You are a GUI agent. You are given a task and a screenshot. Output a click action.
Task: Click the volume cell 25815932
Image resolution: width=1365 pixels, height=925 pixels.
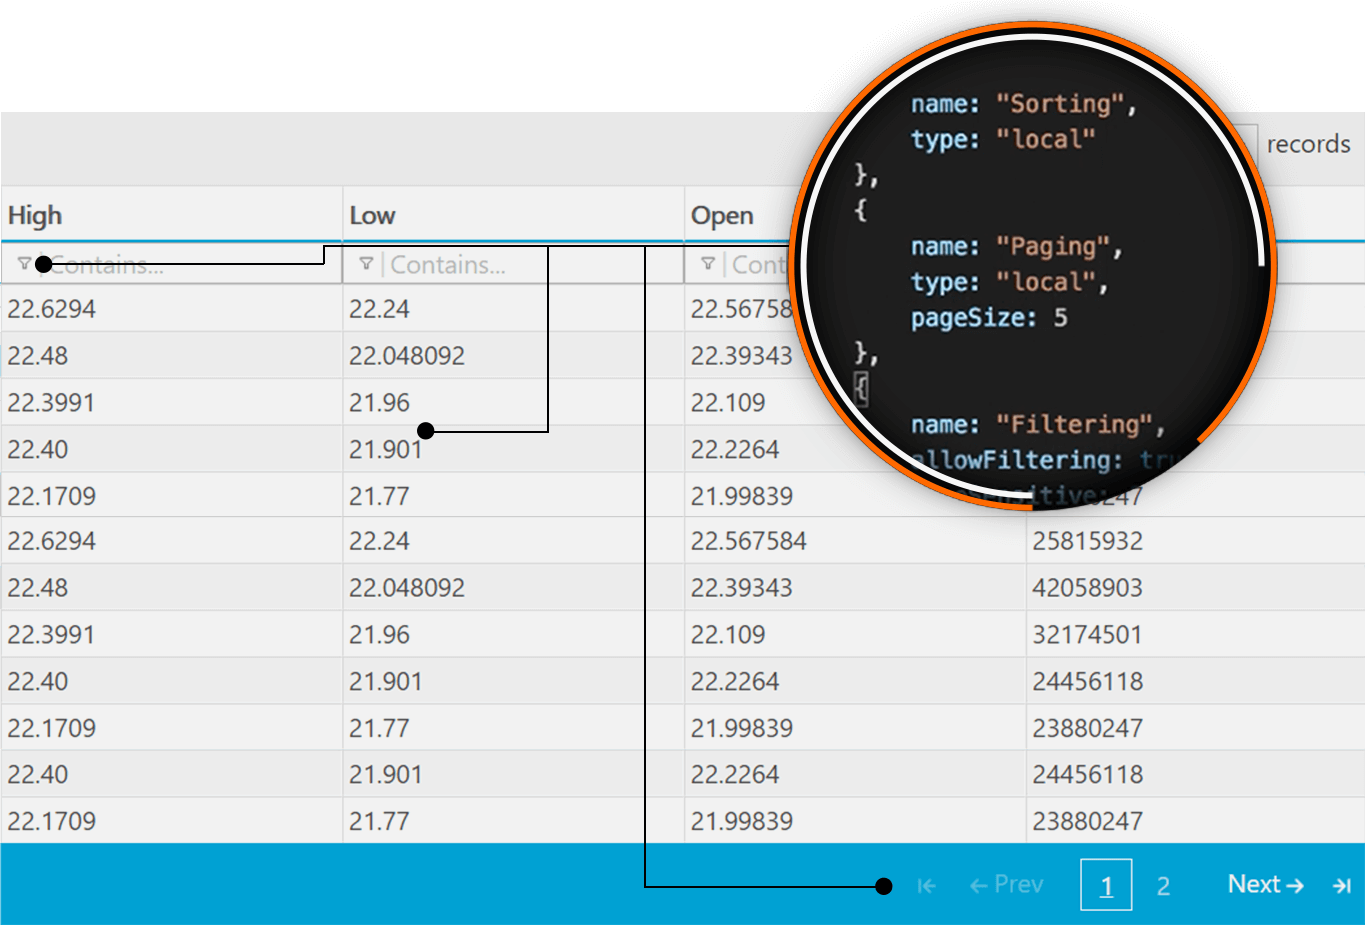tap(1087, 541)
